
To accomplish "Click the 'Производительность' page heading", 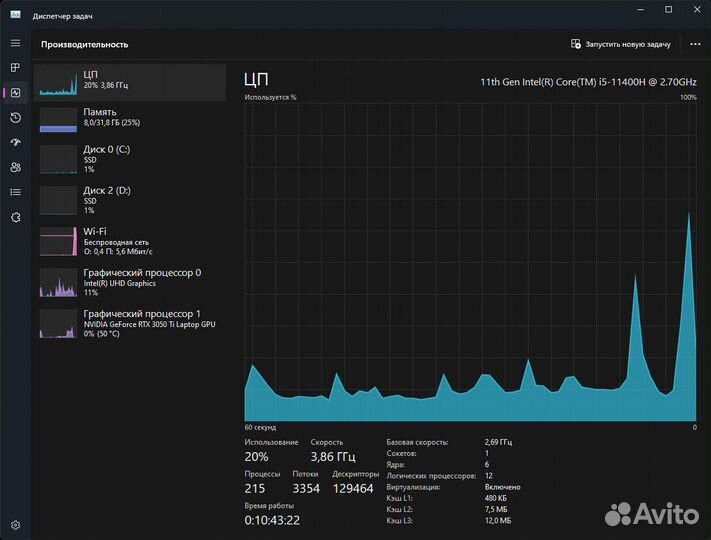I will pyautogui.click(x=85, y=44).
